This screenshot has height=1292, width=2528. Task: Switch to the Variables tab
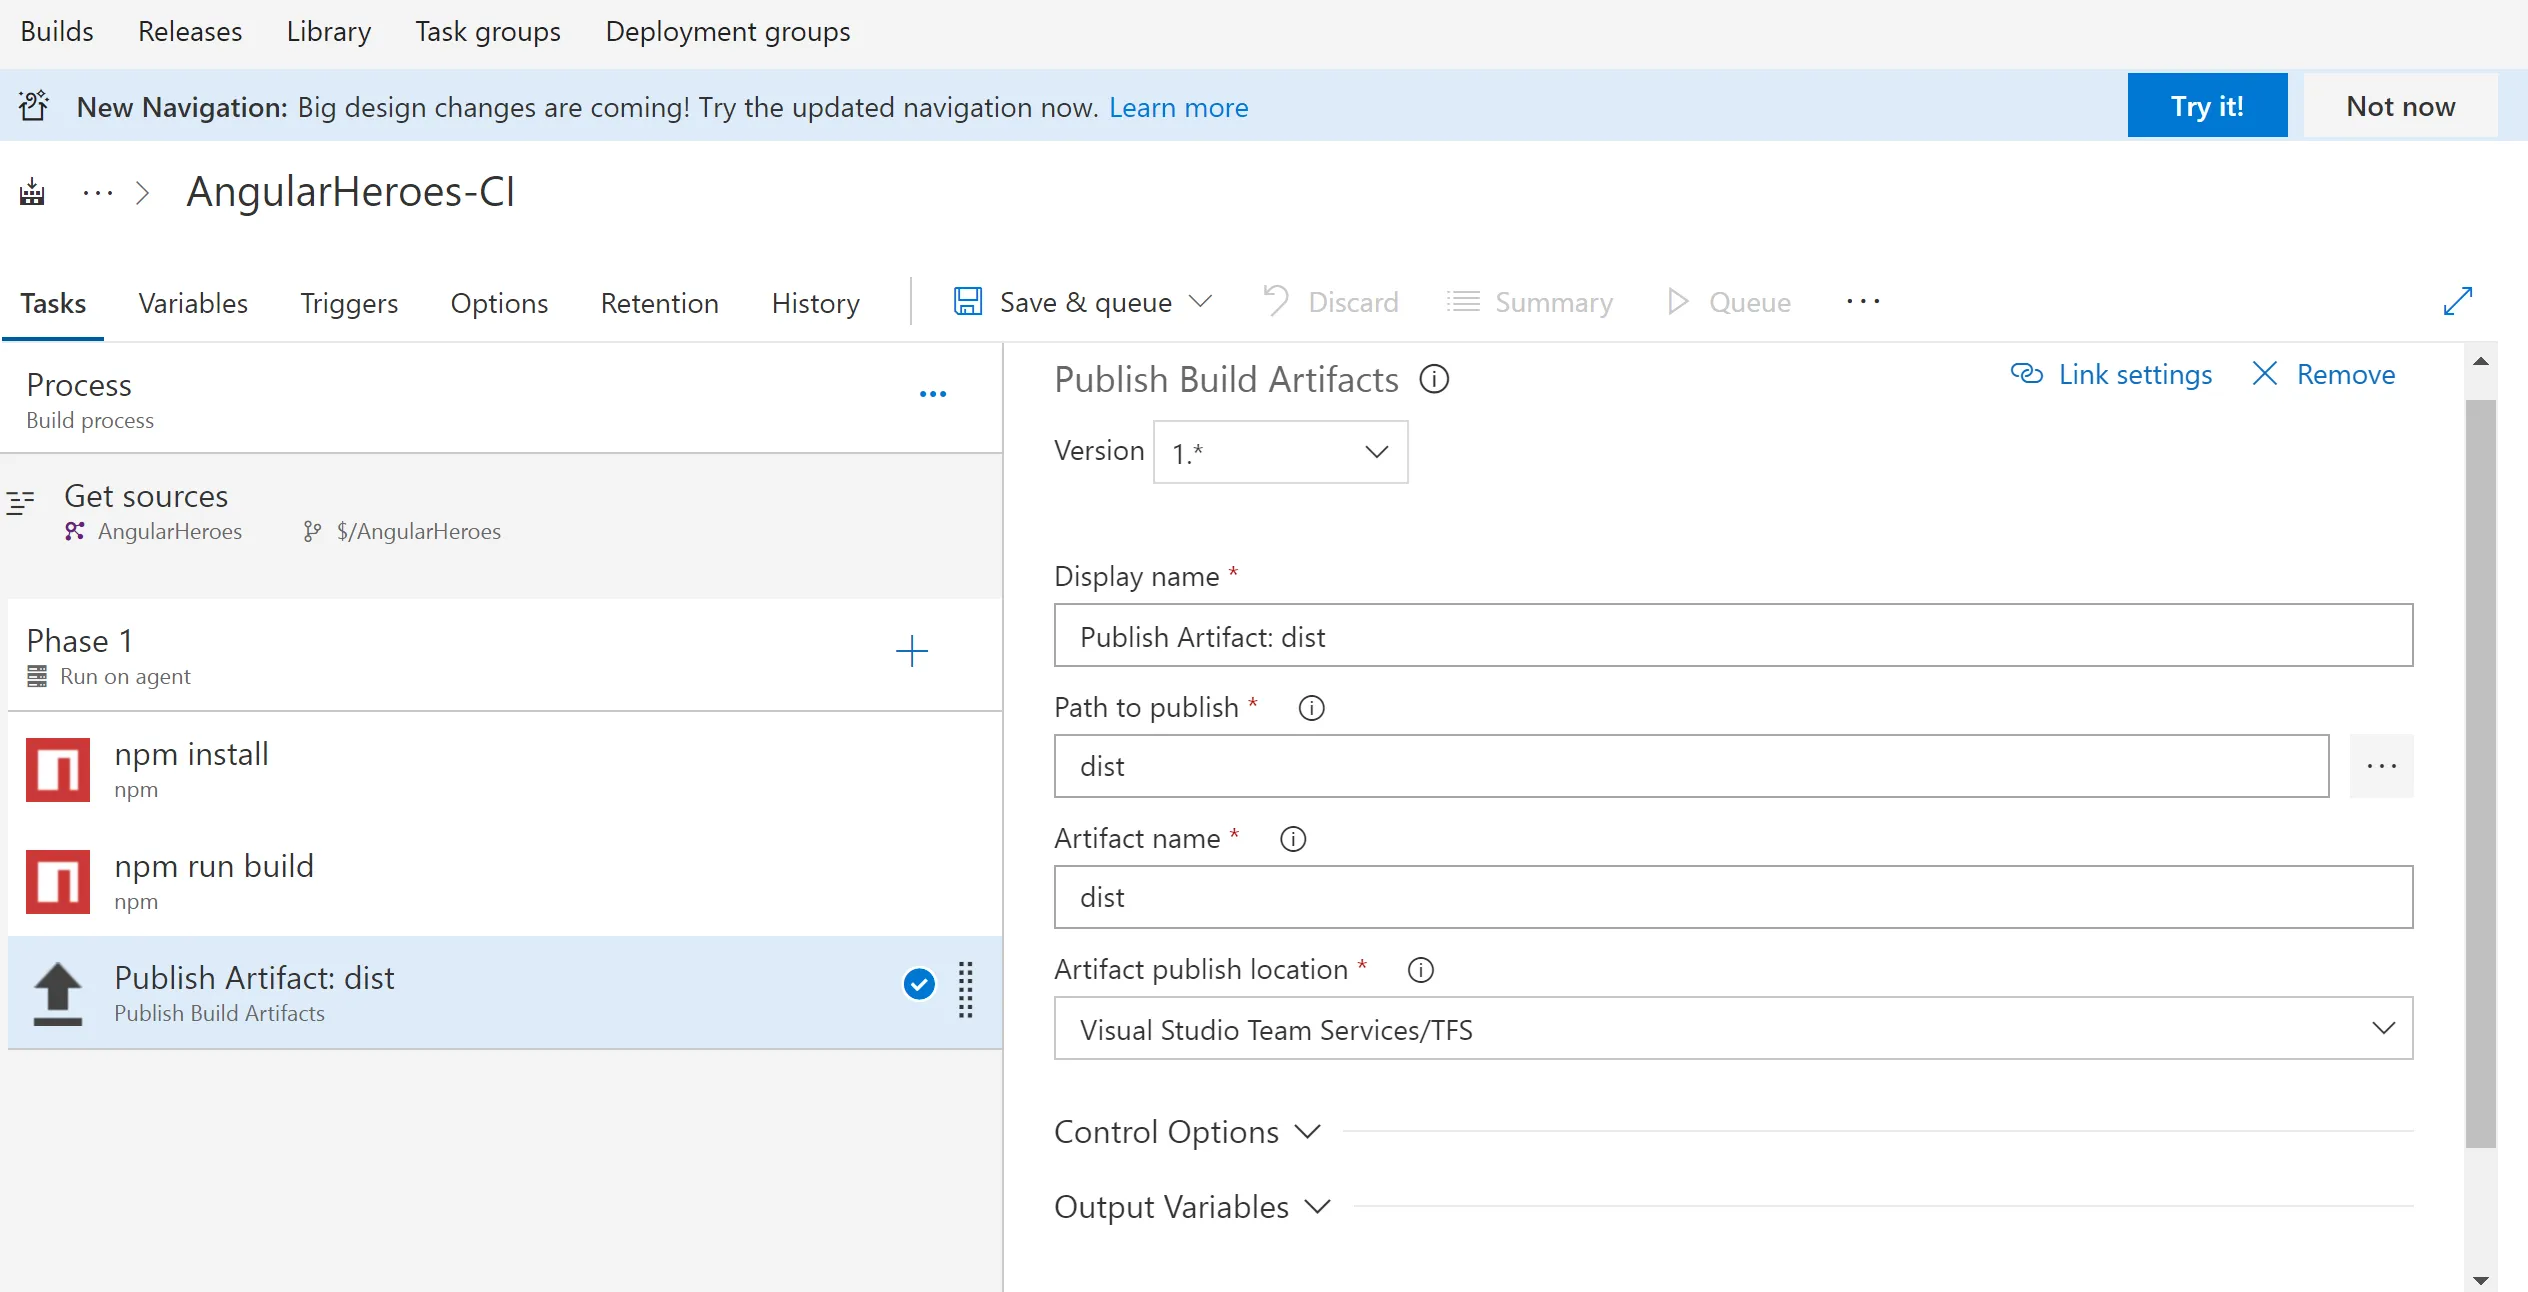(193, 303)
